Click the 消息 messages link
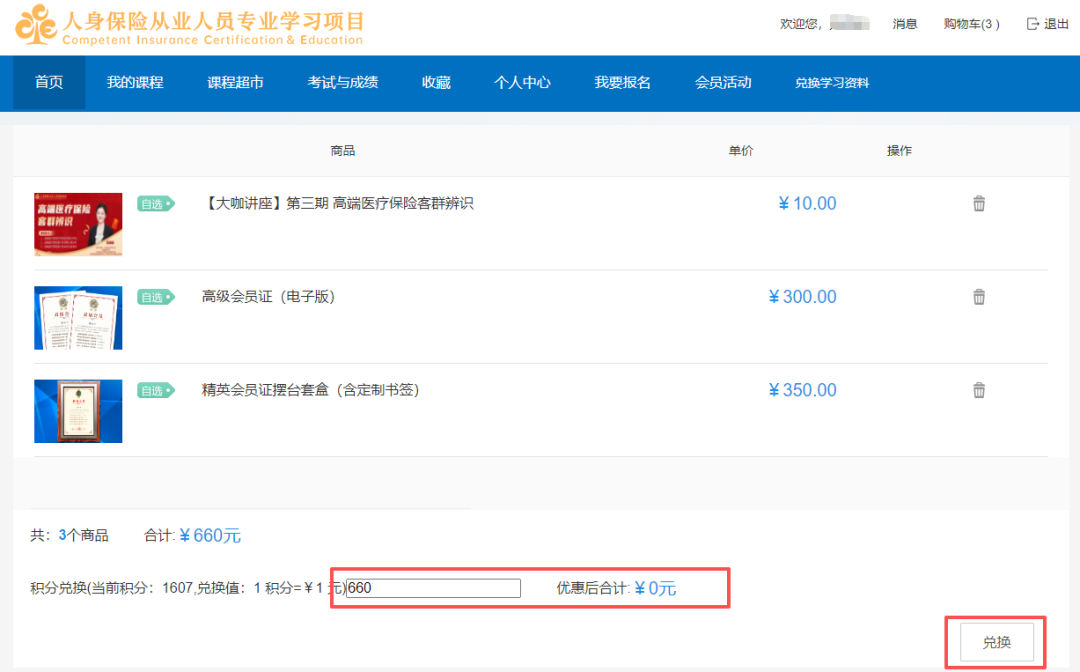Image resolution: width=1080 pixels, height=672 pixels. point(905,24)
